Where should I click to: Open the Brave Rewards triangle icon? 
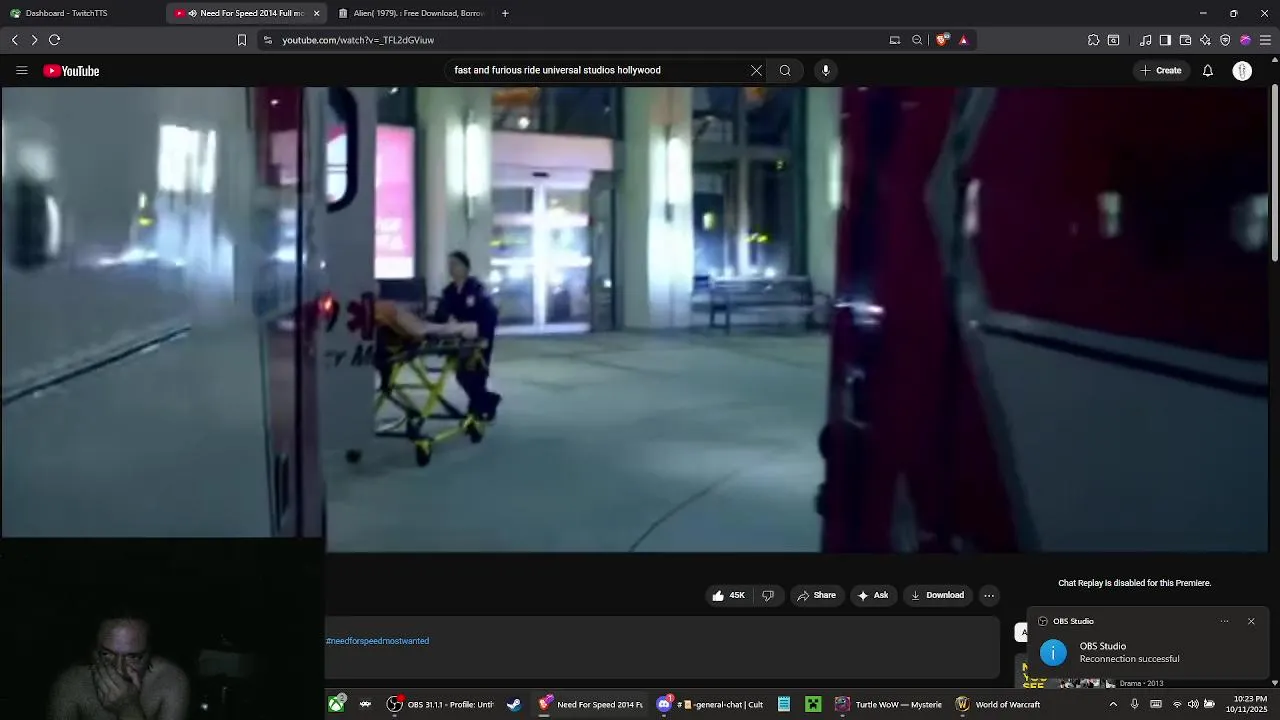pyautogui.click(x=963, y=40)
